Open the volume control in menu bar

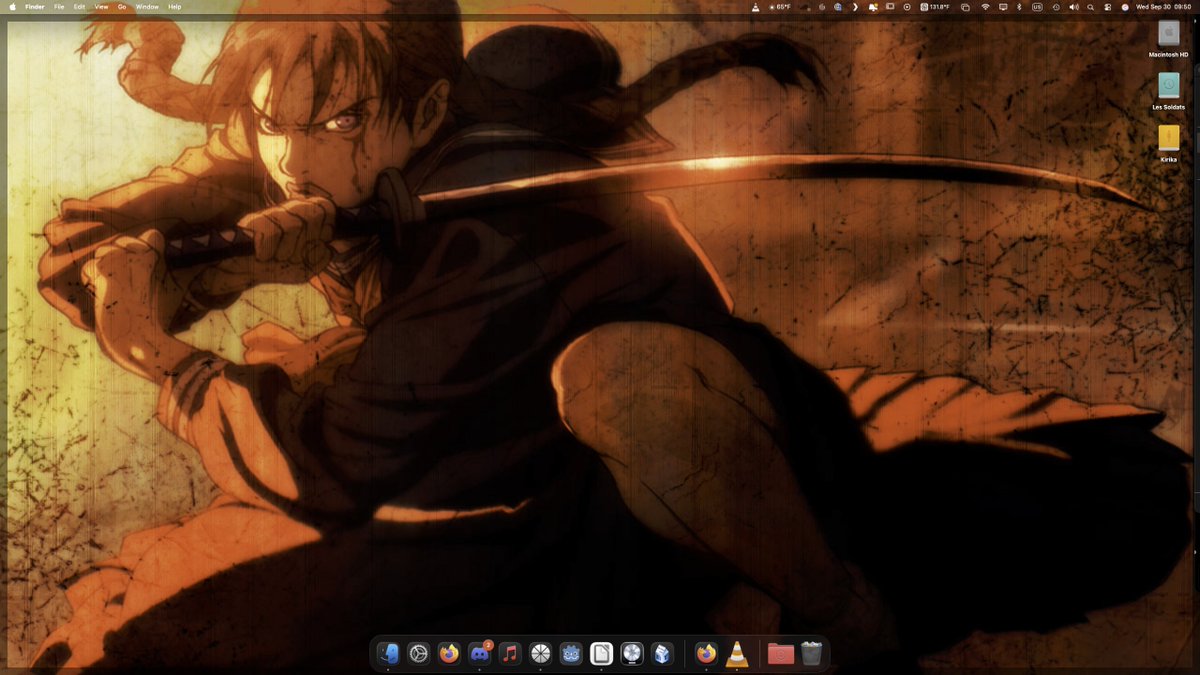point(1073,7)
